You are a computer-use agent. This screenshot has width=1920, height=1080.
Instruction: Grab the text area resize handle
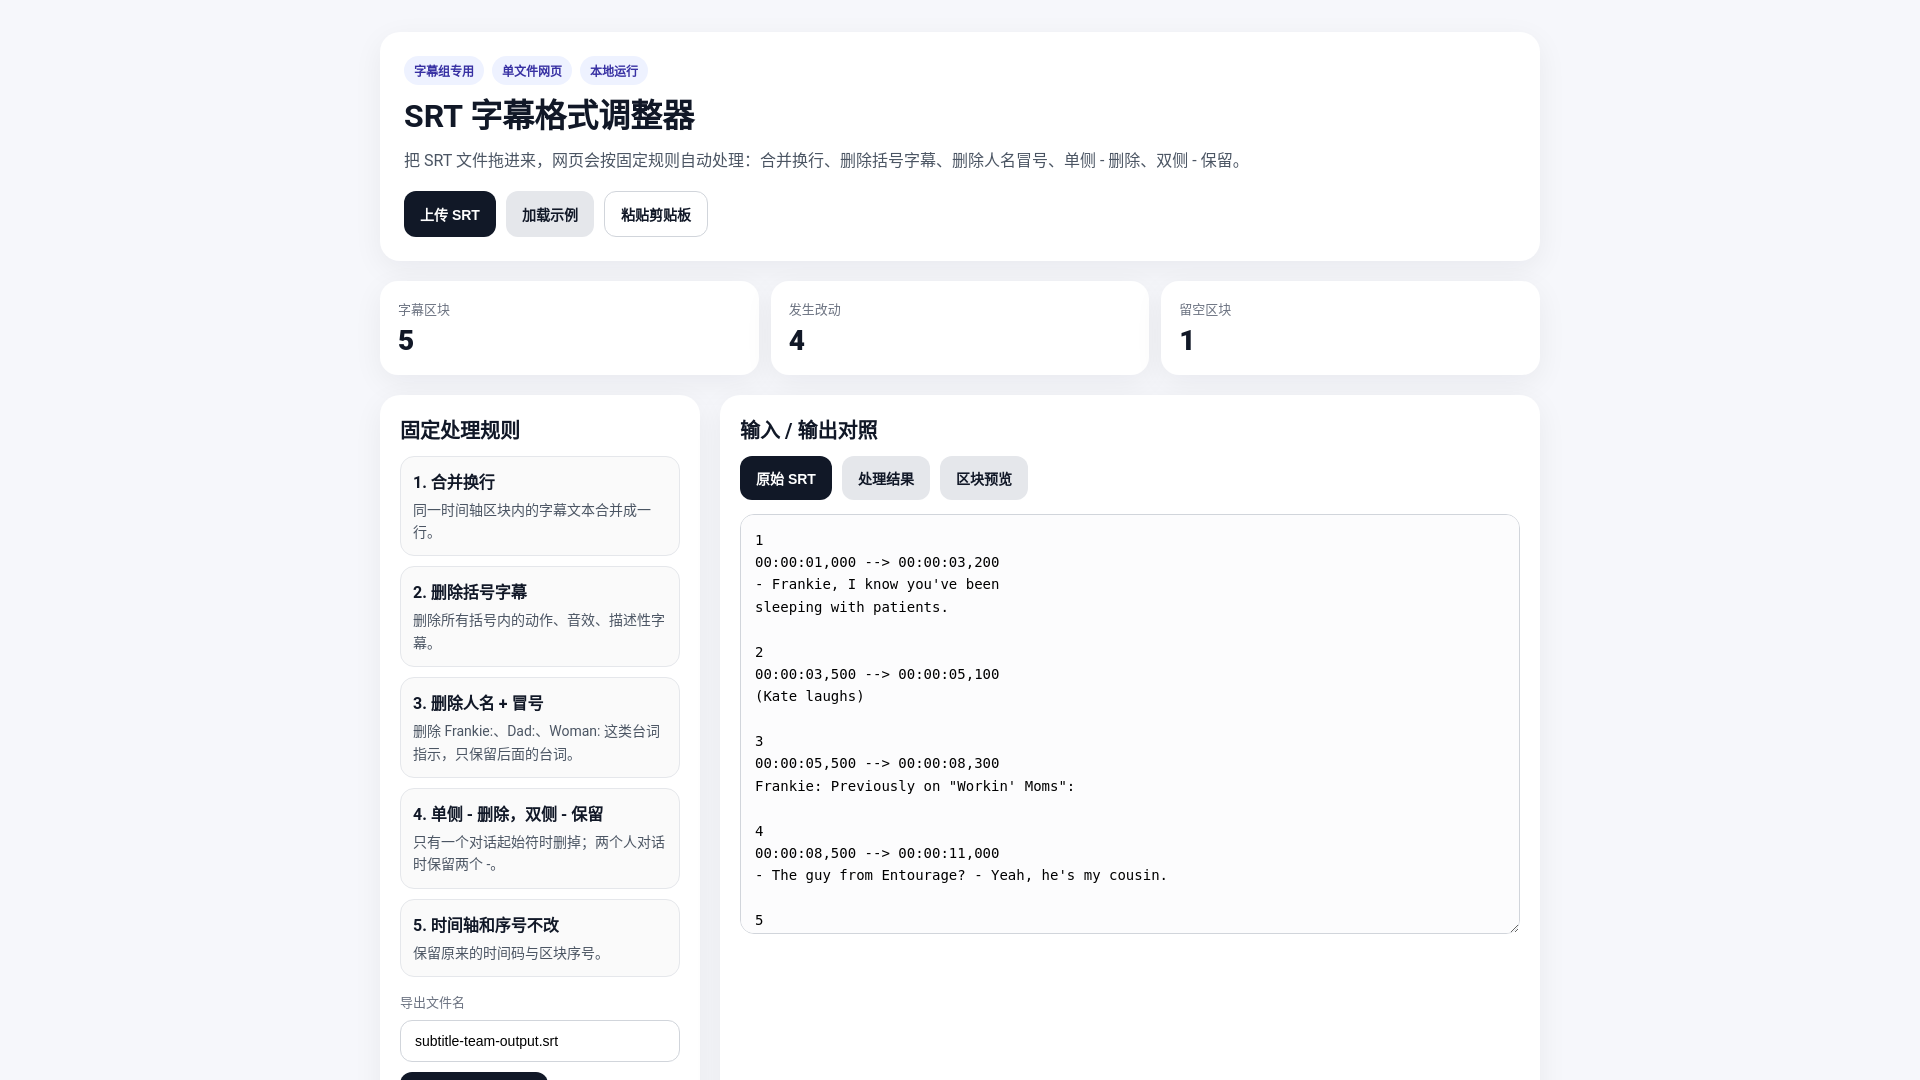(1513, 927)
